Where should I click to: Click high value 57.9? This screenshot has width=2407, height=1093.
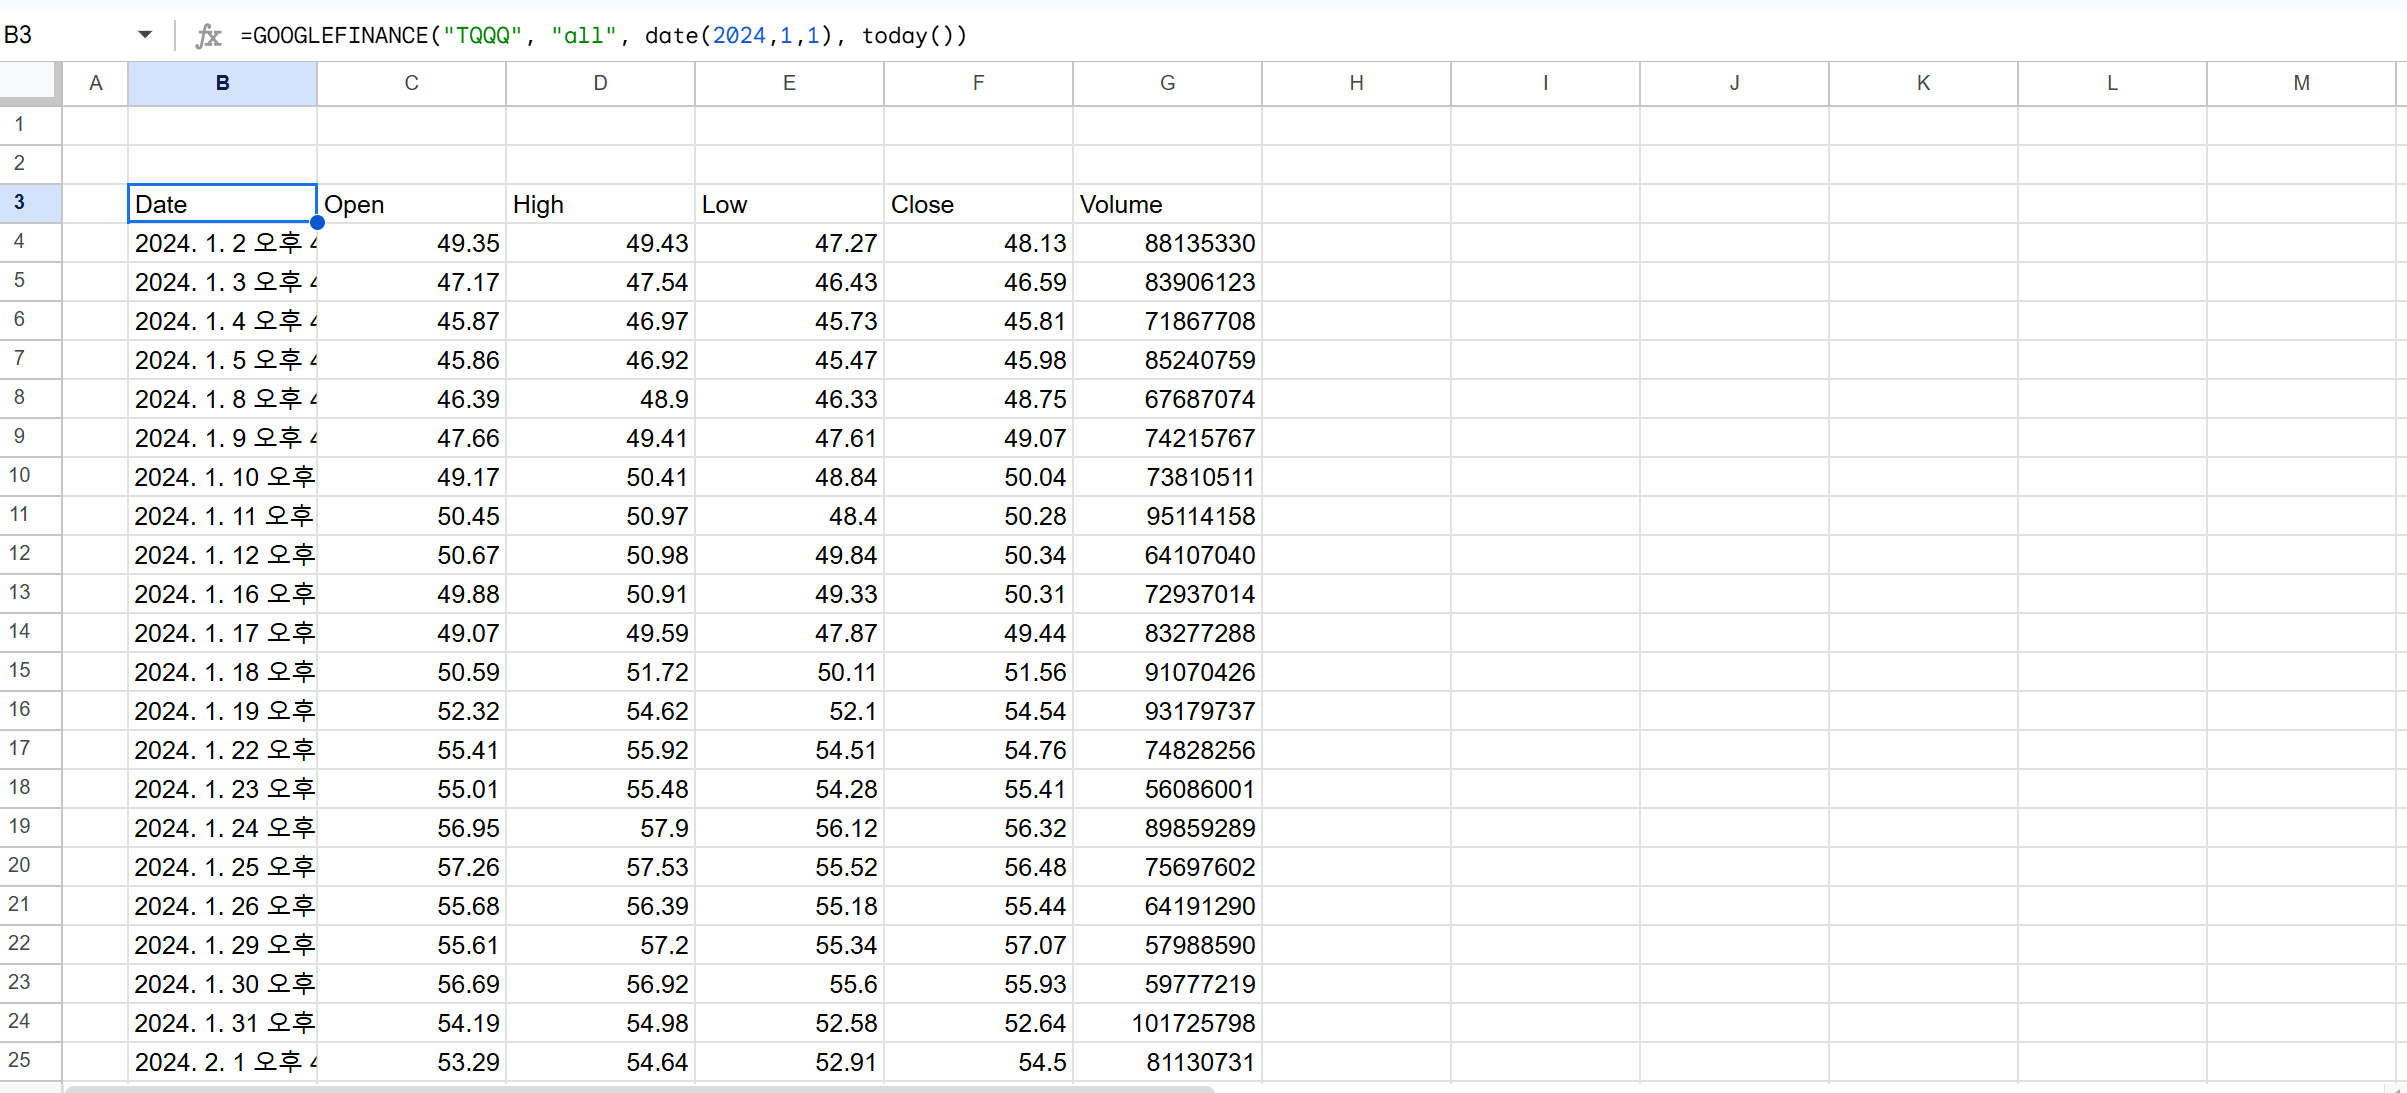(x=600, y=828)
